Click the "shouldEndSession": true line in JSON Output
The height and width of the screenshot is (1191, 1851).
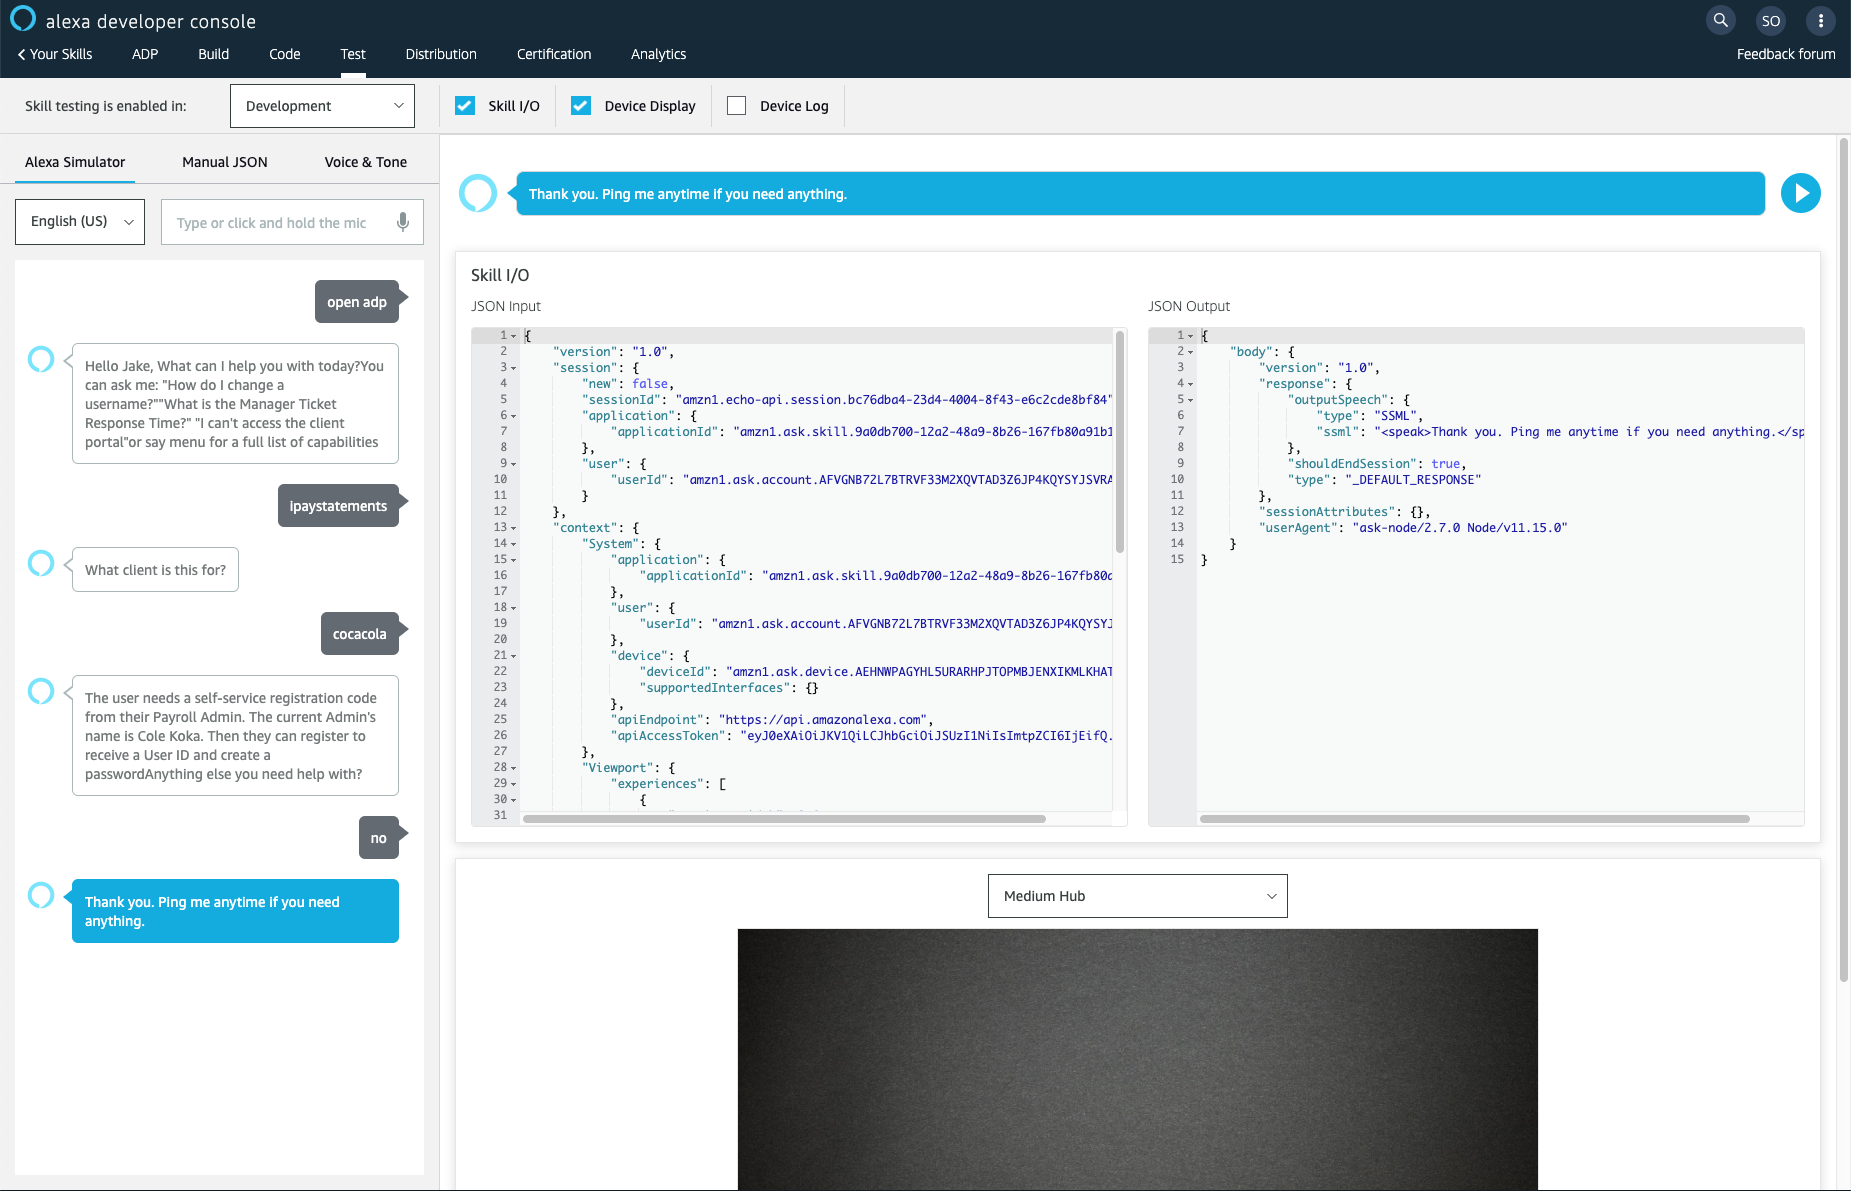click(x=1377, y=464)
